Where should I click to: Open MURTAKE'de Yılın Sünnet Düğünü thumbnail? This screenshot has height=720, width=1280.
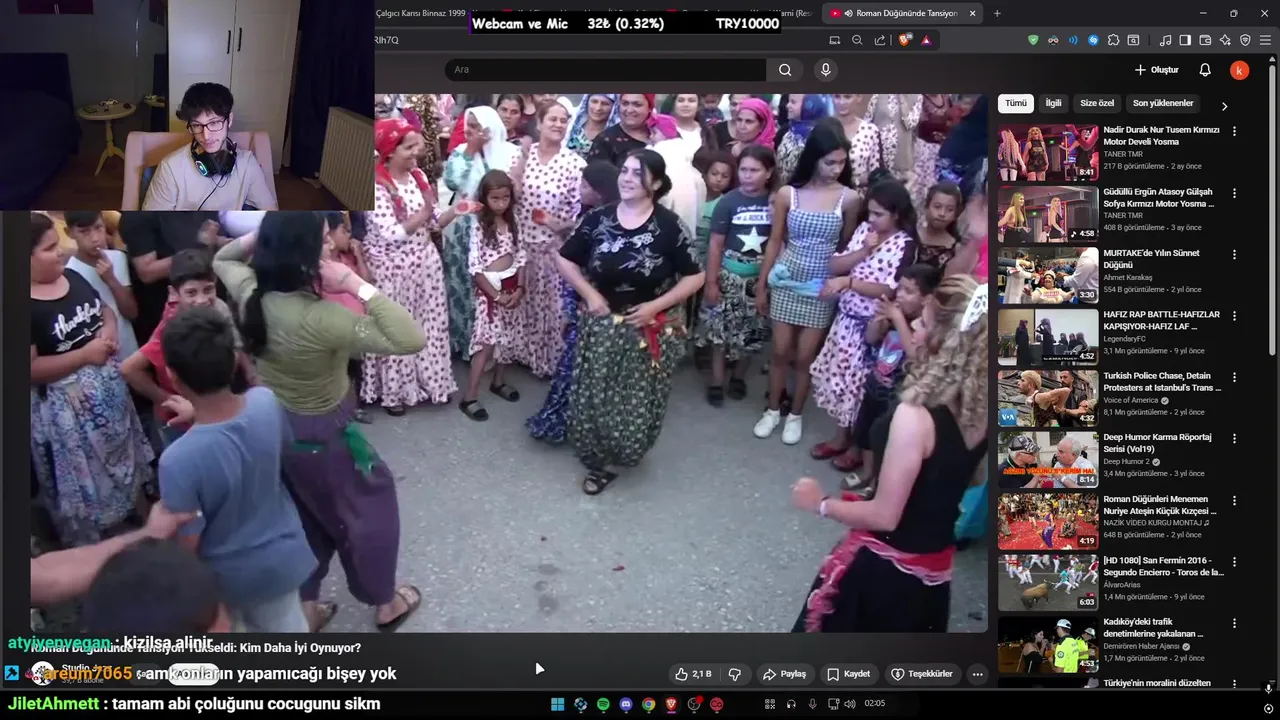[1048, 275]
